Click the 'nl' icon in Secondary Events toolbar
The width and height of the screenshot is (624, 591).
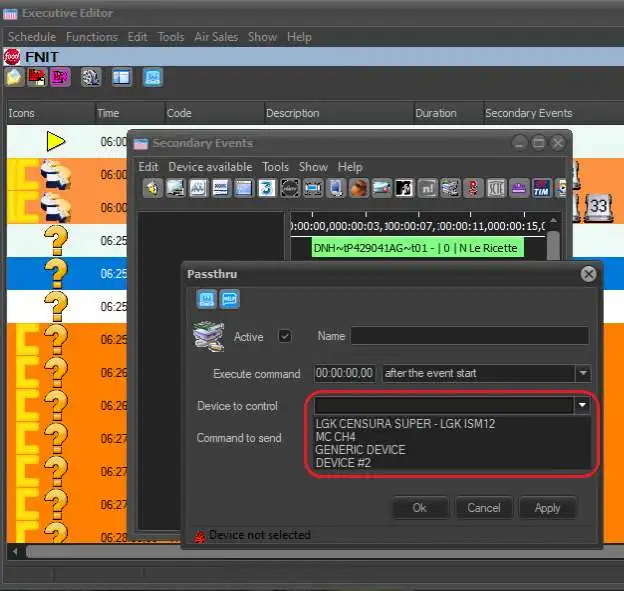pyautogui.click(x=427, y=187)
